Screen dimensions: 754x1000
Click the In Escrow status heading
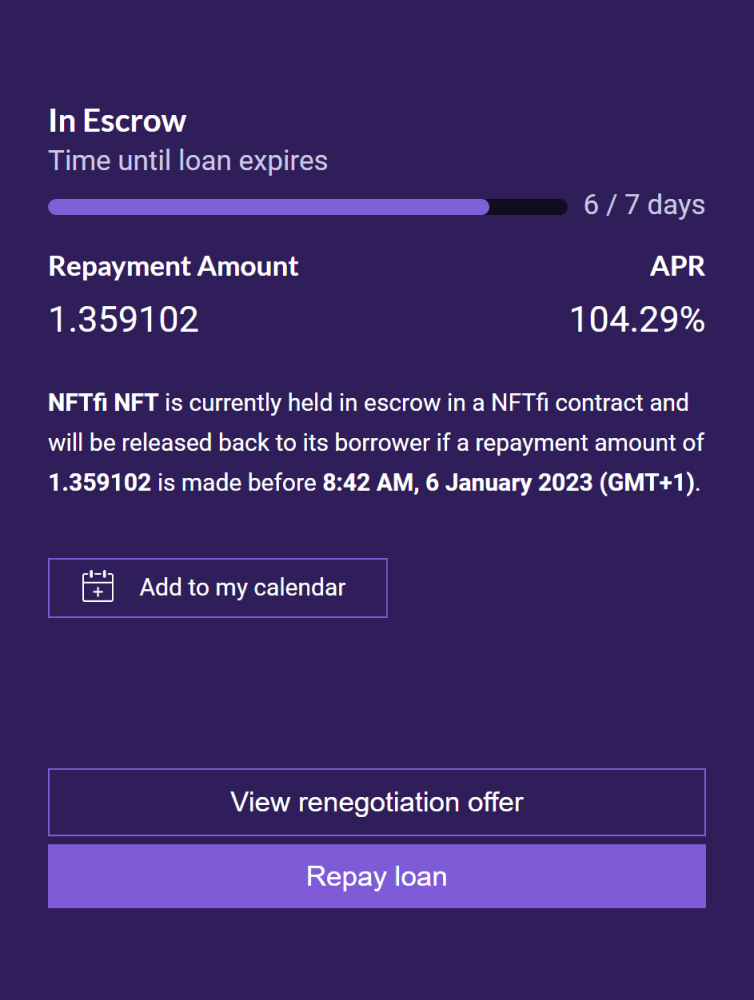click(x=117, y=120)
